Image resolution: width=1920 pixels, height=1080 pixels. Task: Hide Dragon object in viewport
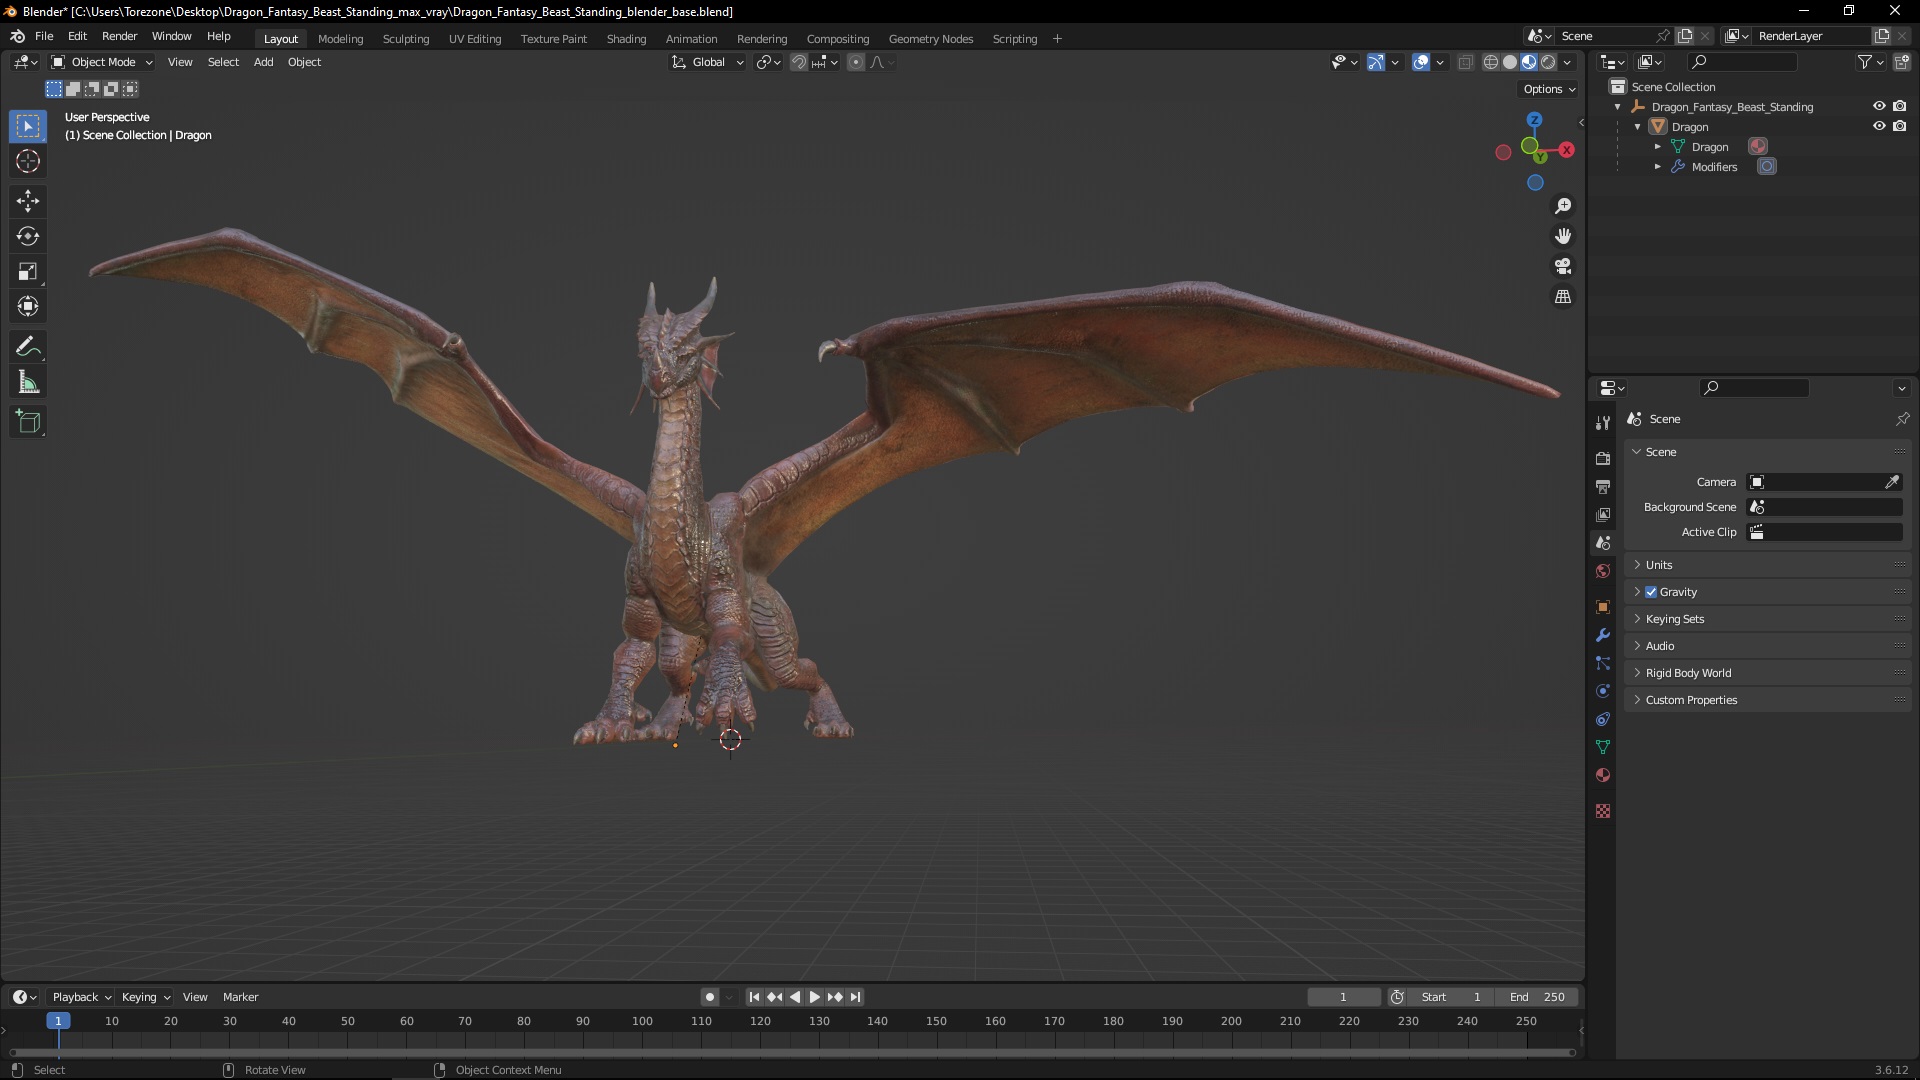[1879, 126]
